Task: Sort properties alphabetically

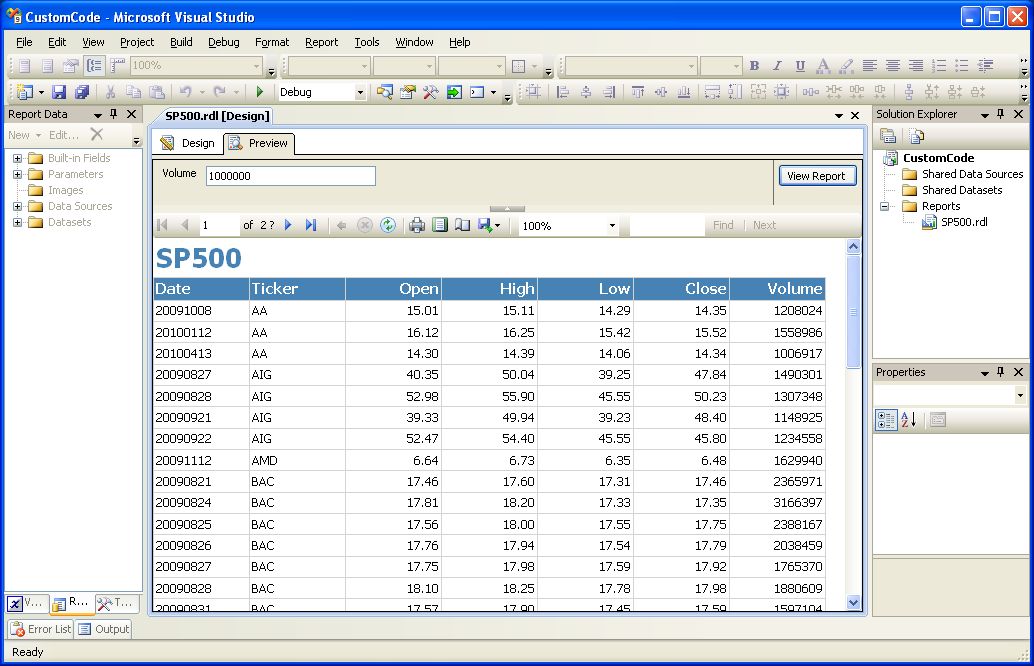Action: pos(908,420)
